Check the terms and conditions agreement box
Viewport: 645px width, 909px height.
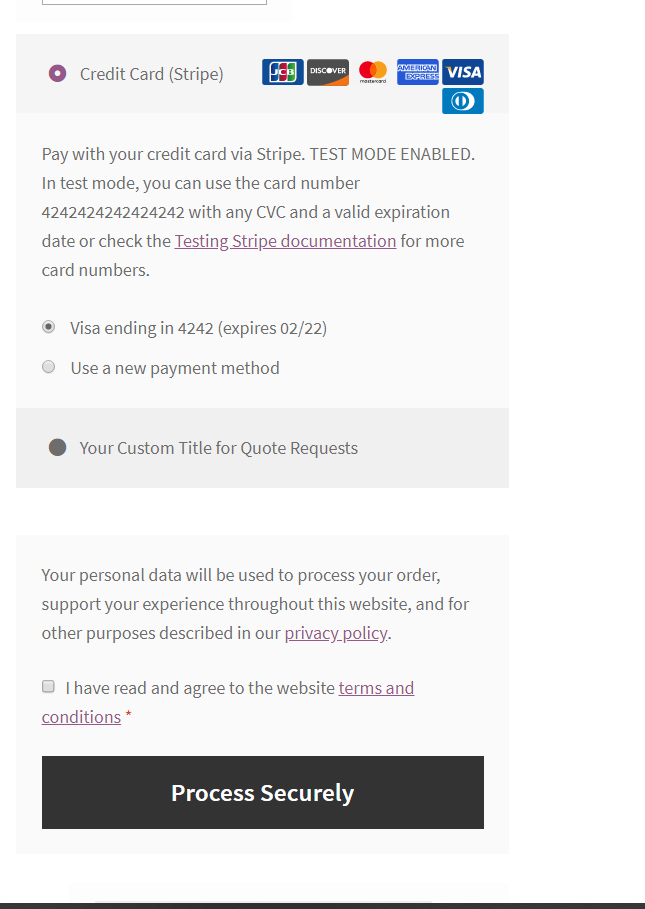[48, 686]
